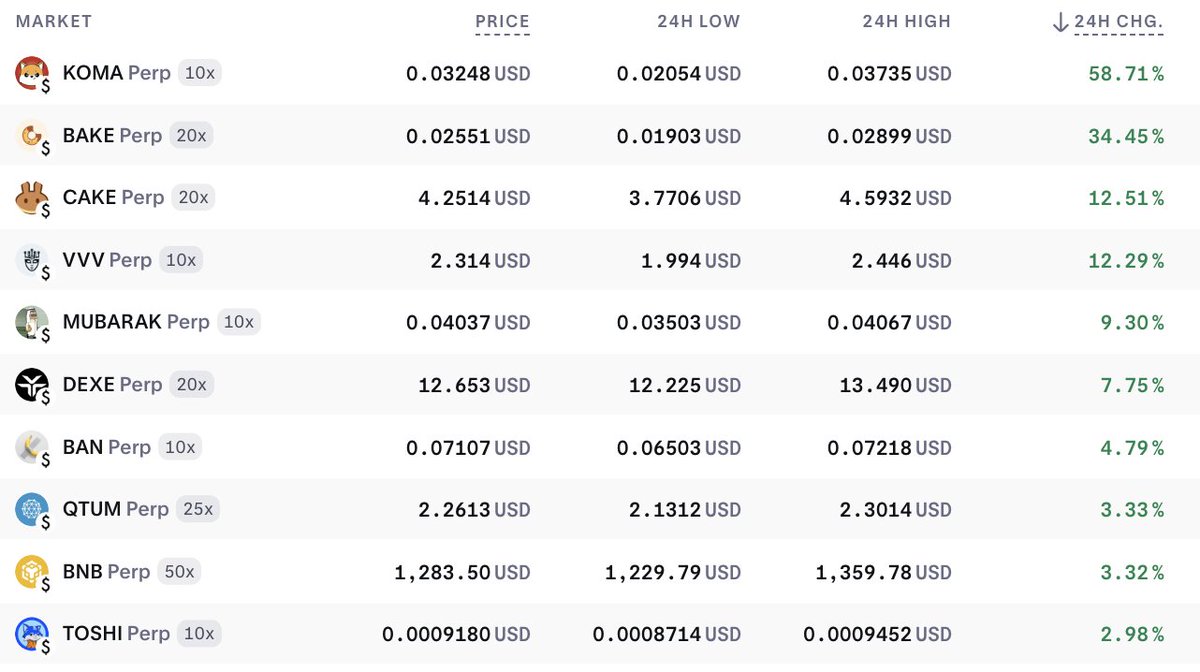Click the KOMA token icon

pyautogui.click(x=31, y=73)
